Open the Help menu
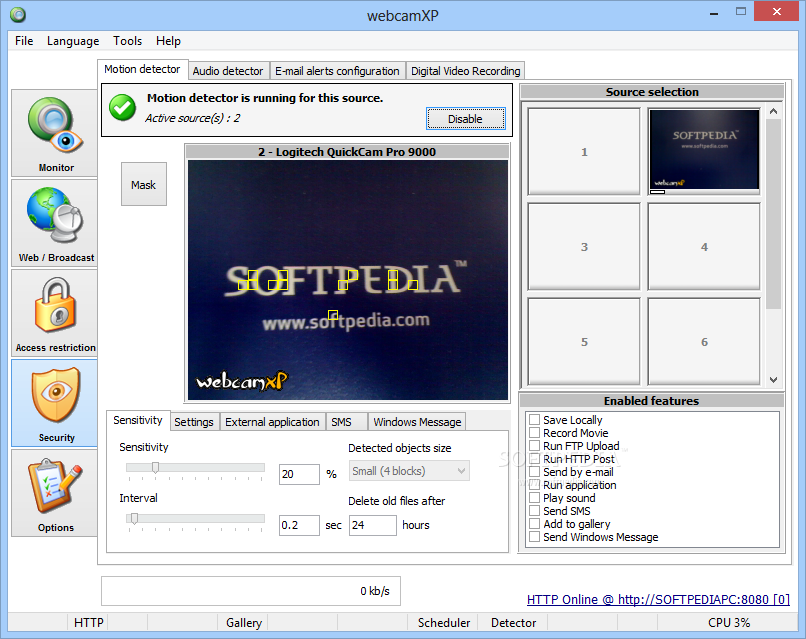 [x=168, y=41]
